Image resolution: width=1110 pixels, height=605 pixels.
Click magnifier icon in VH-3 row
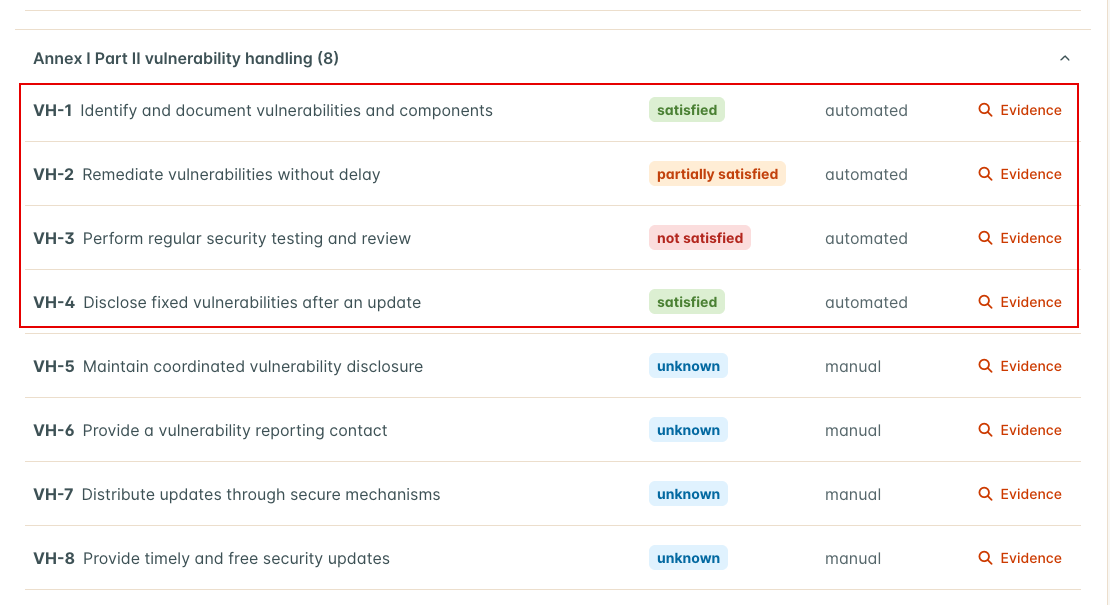pos(985,238)
